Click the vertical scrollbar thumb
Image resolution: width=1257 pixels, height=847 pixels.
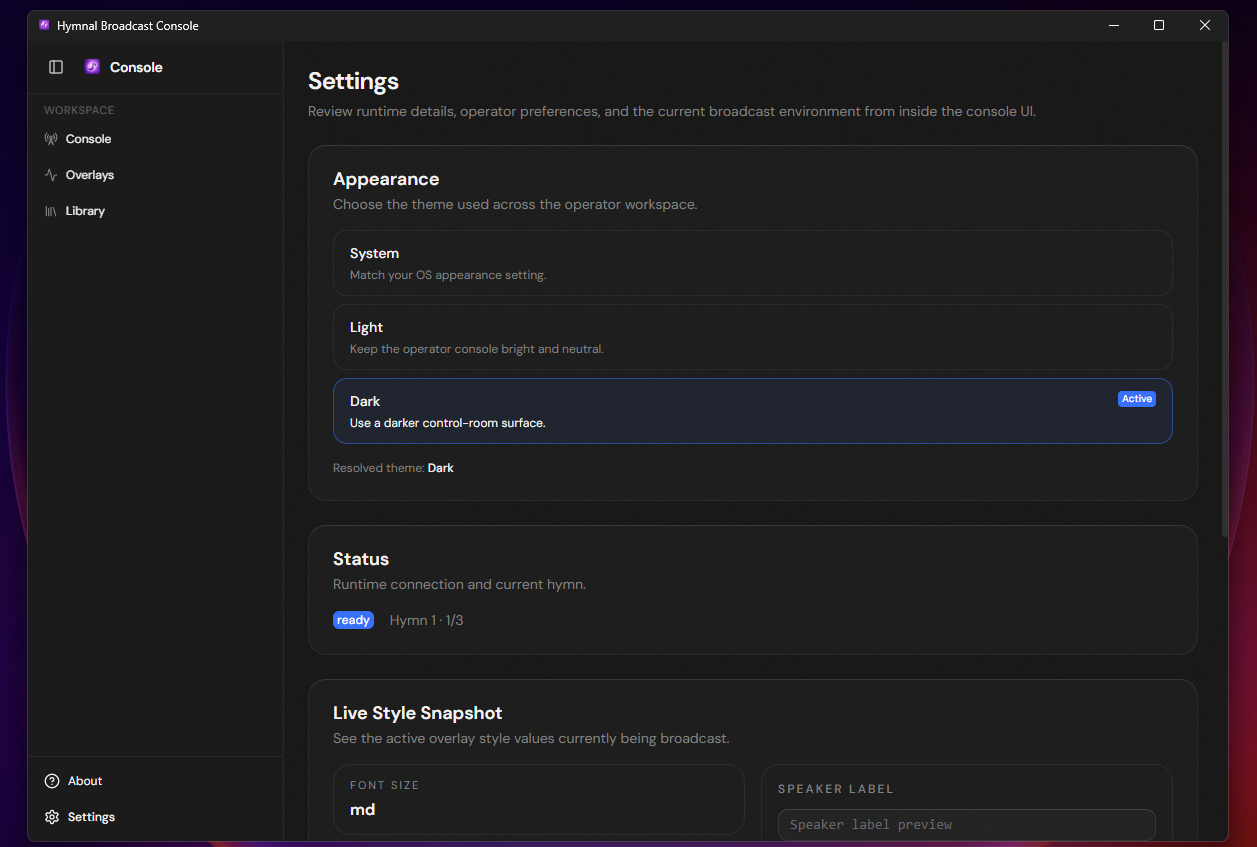(1225, 290)
